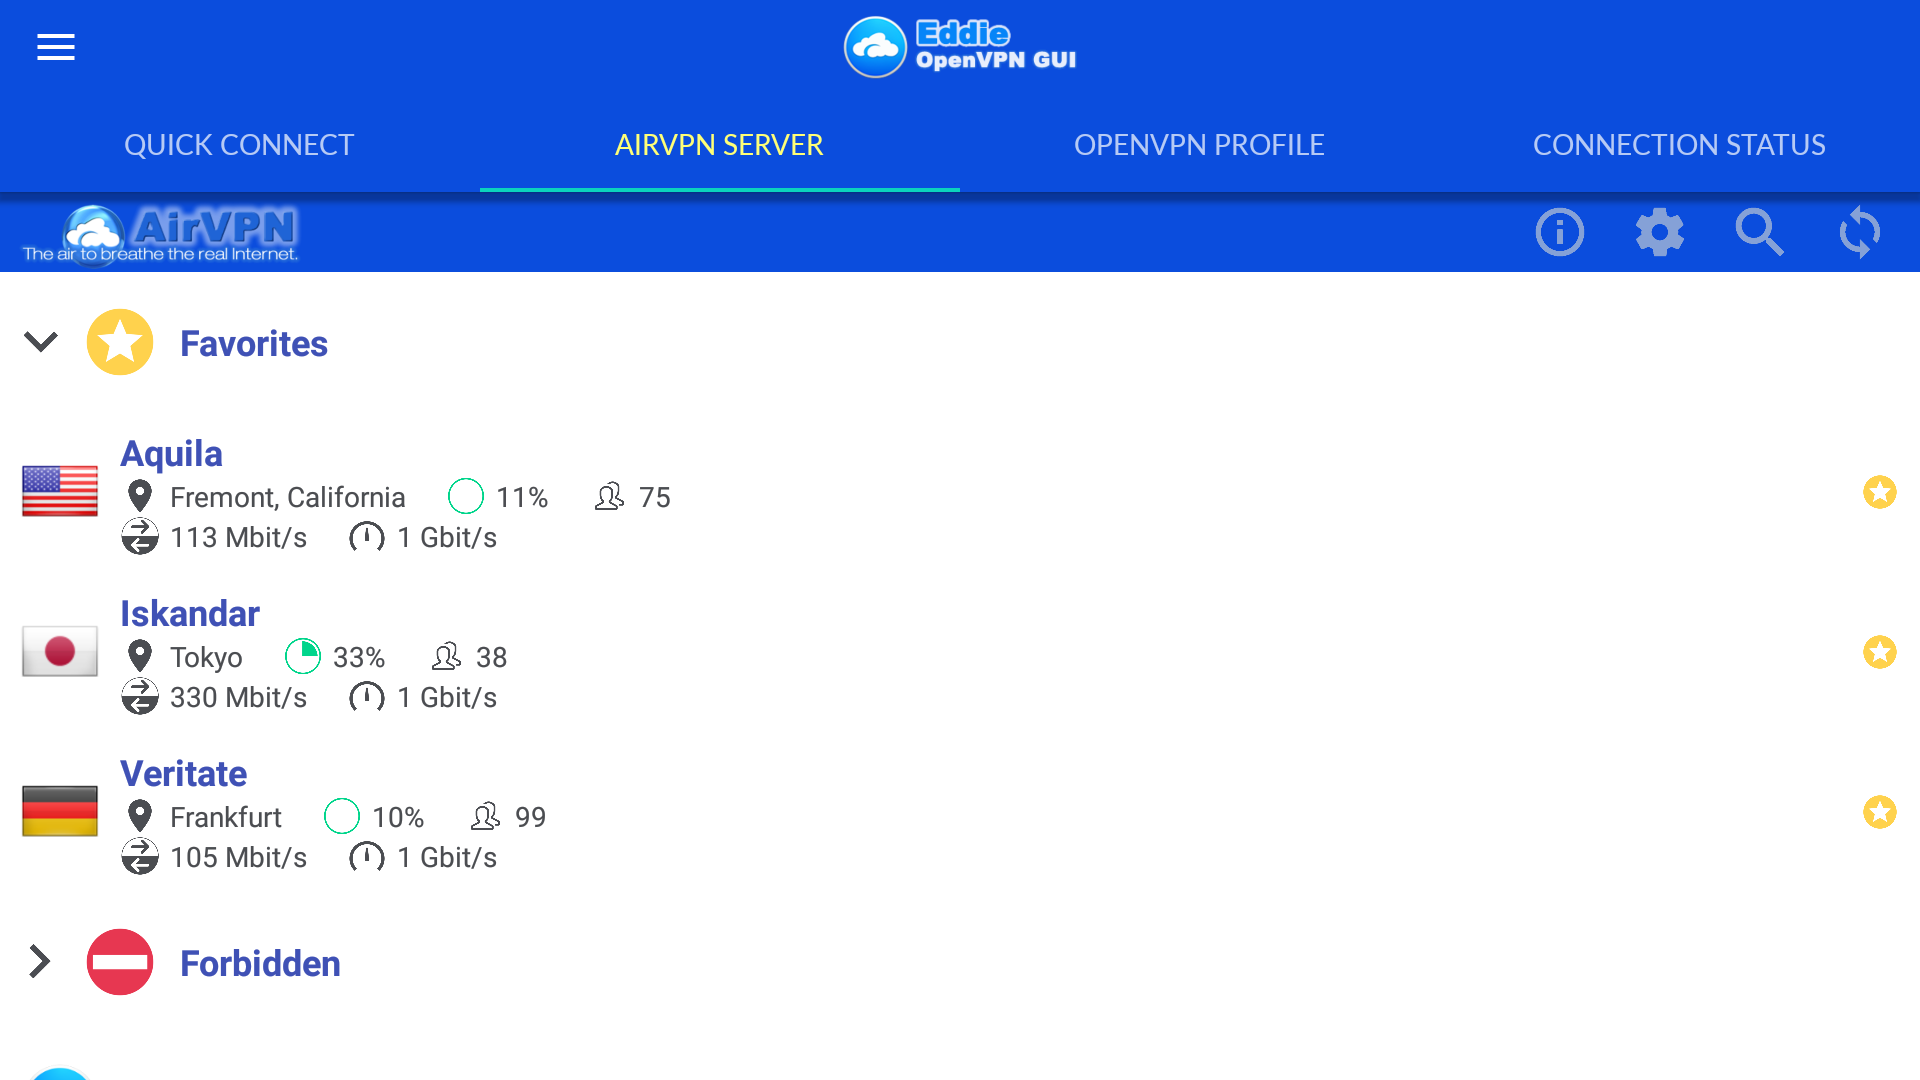Refresh the AirVPN server list
This screenshot has height=1080, width=1920.
[1859, 232]
